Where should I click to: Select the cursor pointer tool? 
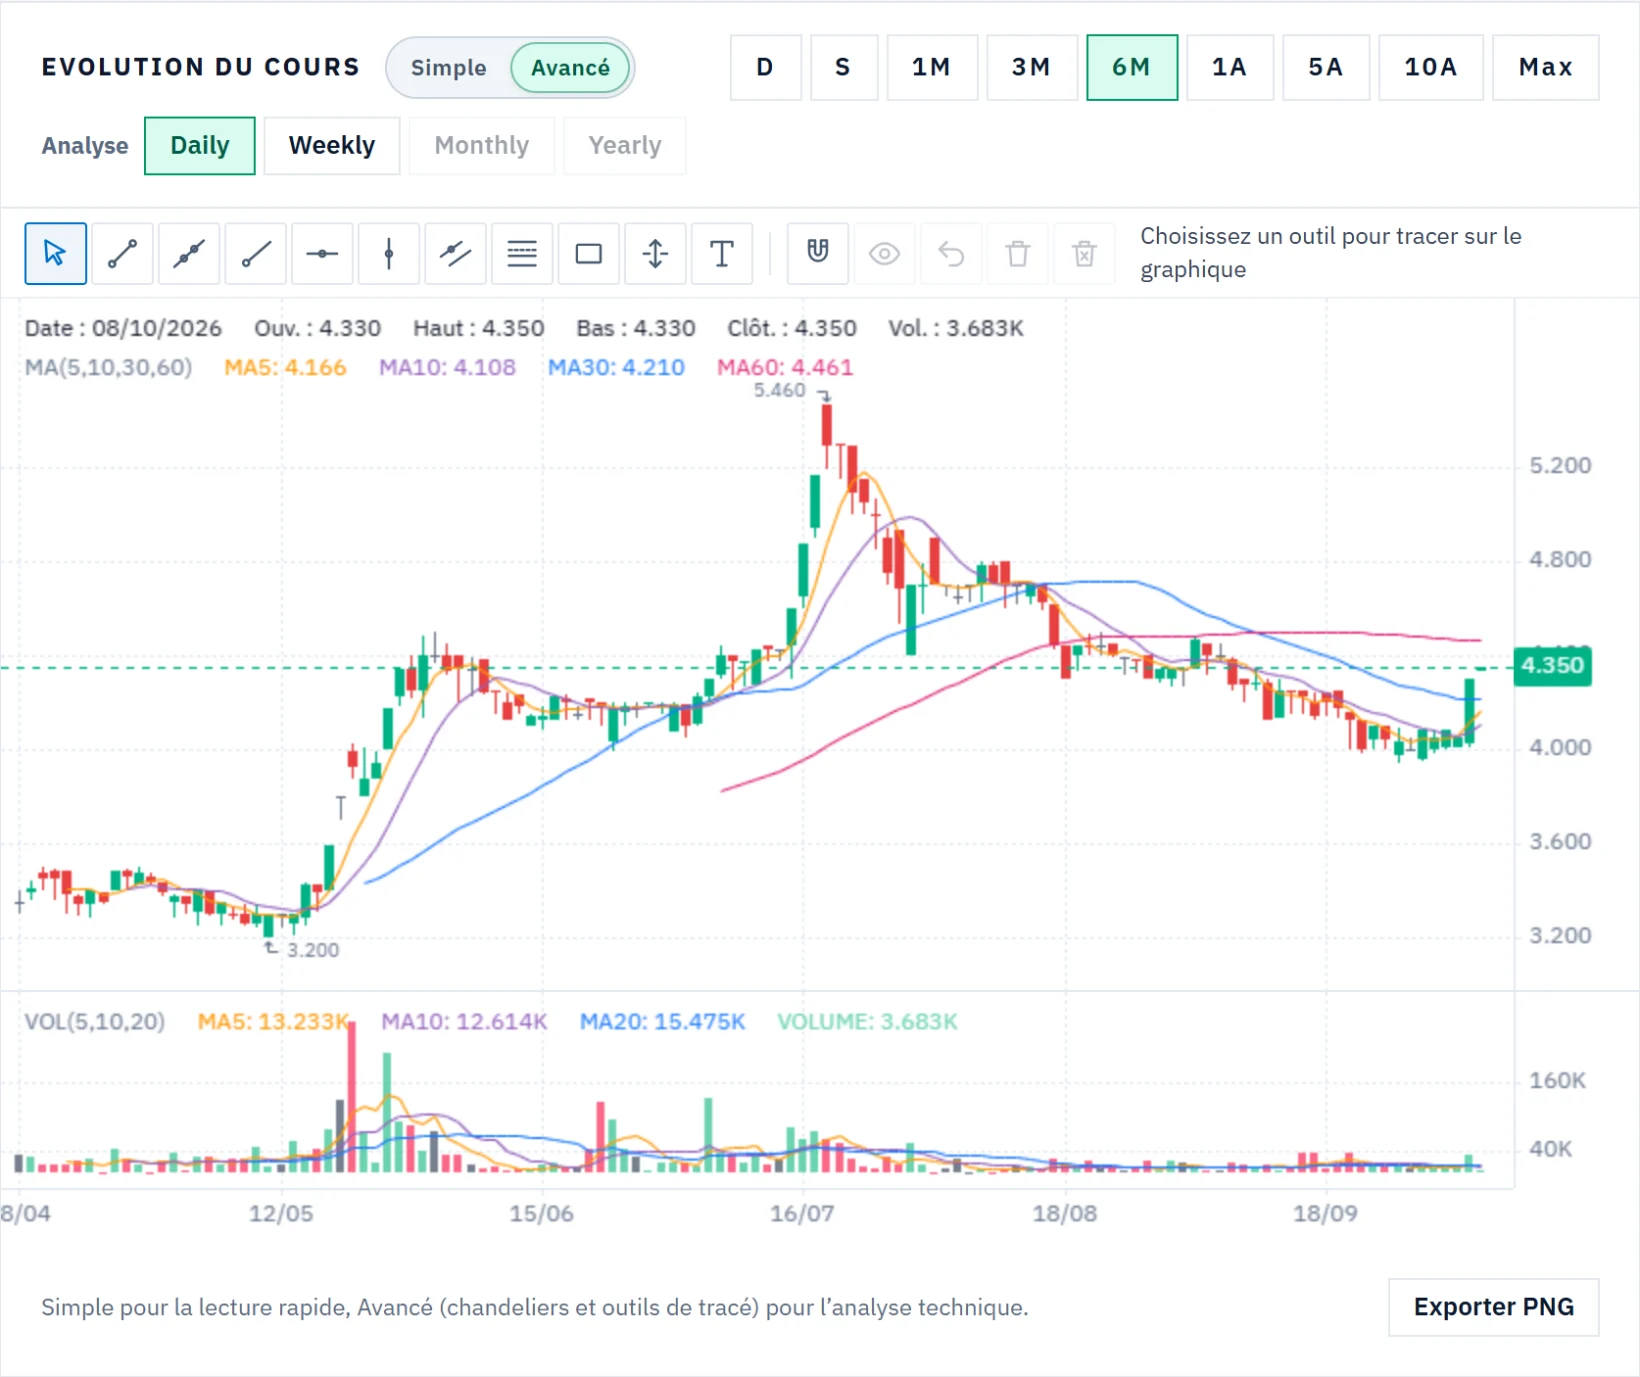coord(55,254)
